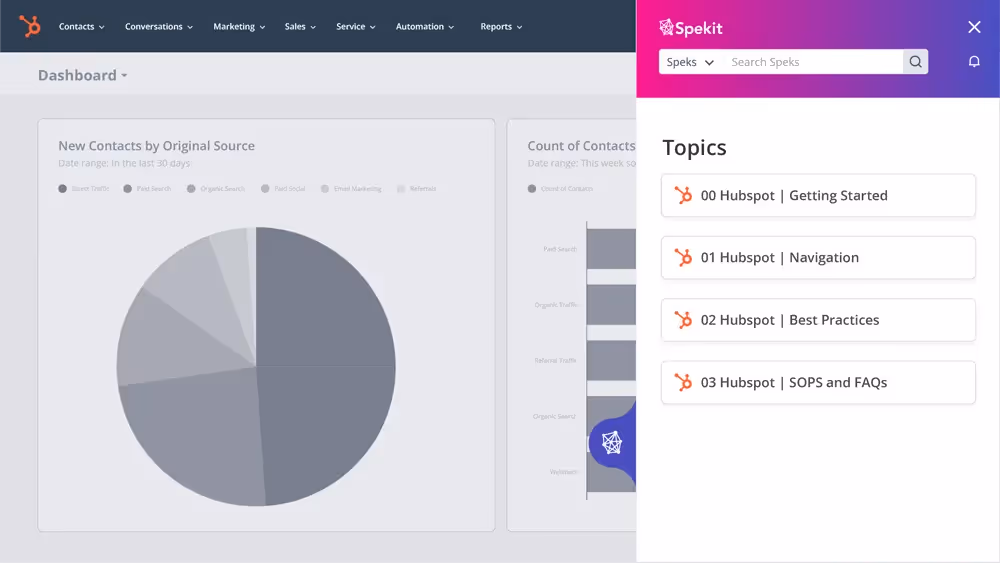Click 'Date range: In the last 30 days' text

coord(124,163)
